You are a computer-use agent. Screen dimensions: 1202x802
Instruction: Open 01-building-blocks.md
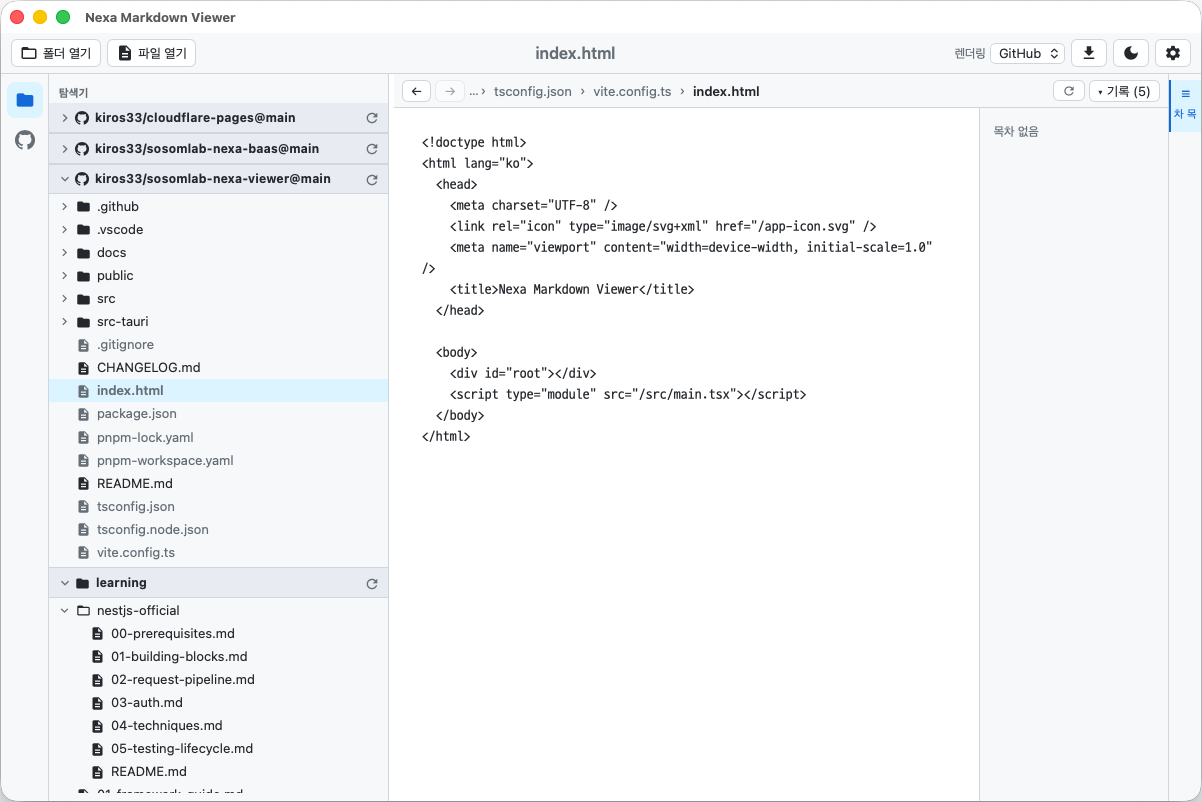(218, 656)
